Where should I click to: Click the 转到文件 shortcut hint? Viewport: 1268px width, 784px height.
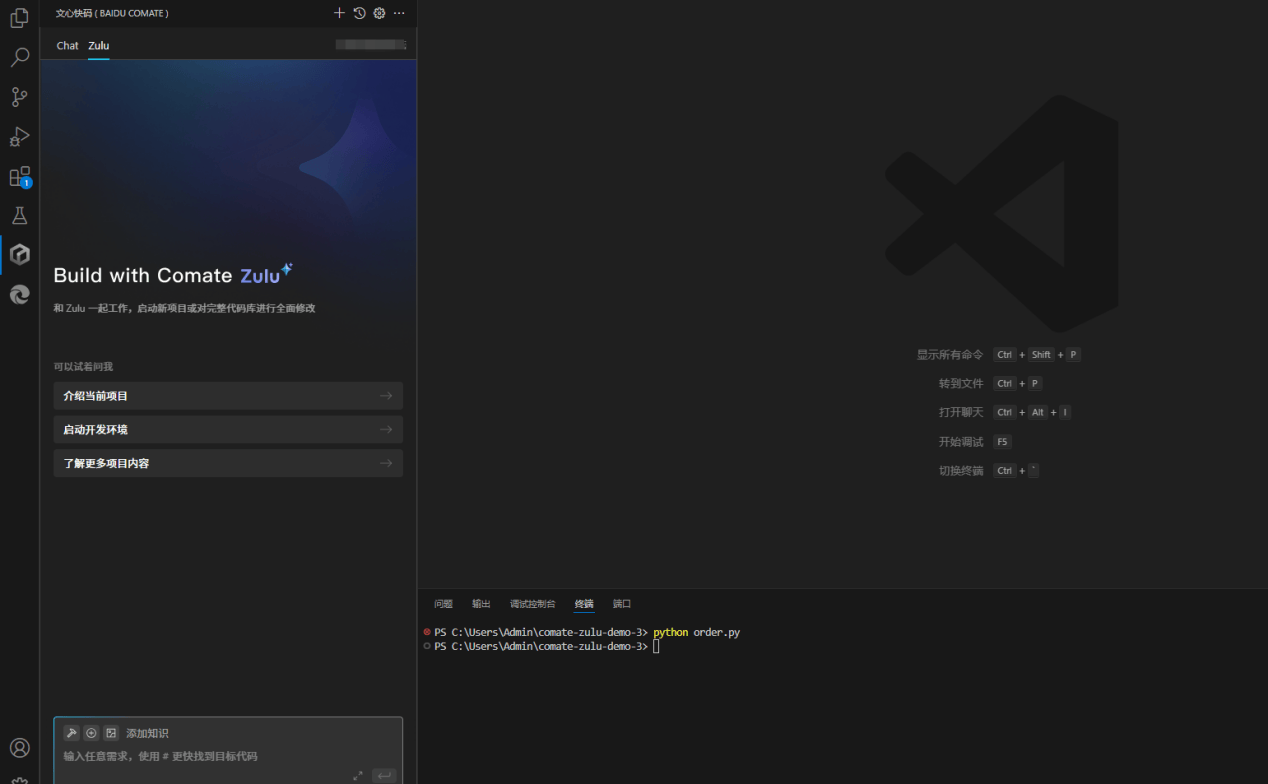click(x=961, y=384)
